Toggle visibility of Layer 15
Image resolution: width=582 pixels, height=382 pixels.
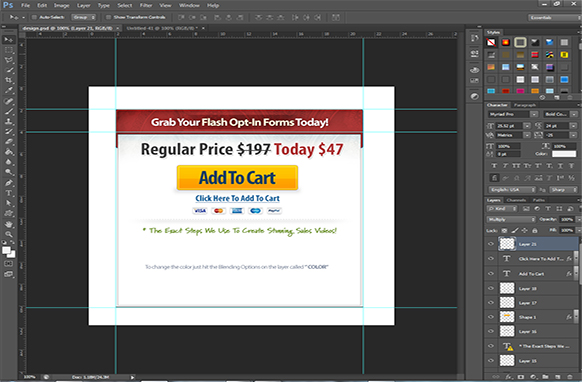point(491,360)
